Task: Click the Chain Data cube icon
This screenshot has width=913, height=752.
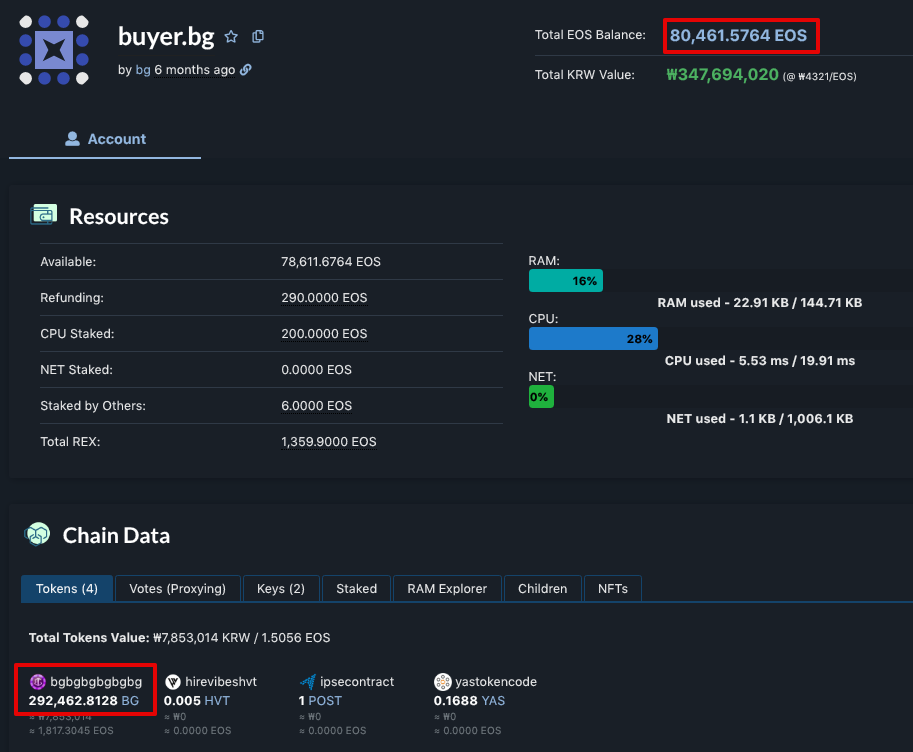Action: (38, 534)
